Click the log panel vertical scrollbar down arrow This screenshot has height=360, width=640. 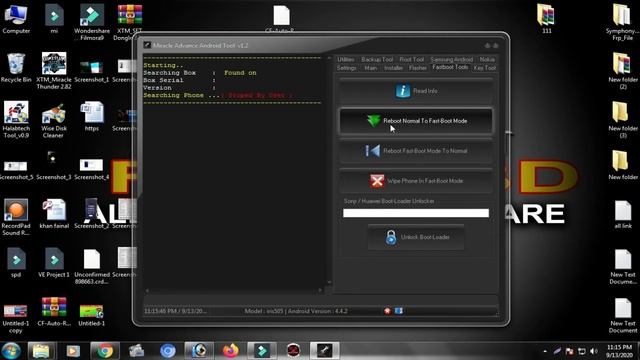click(329, 282)
